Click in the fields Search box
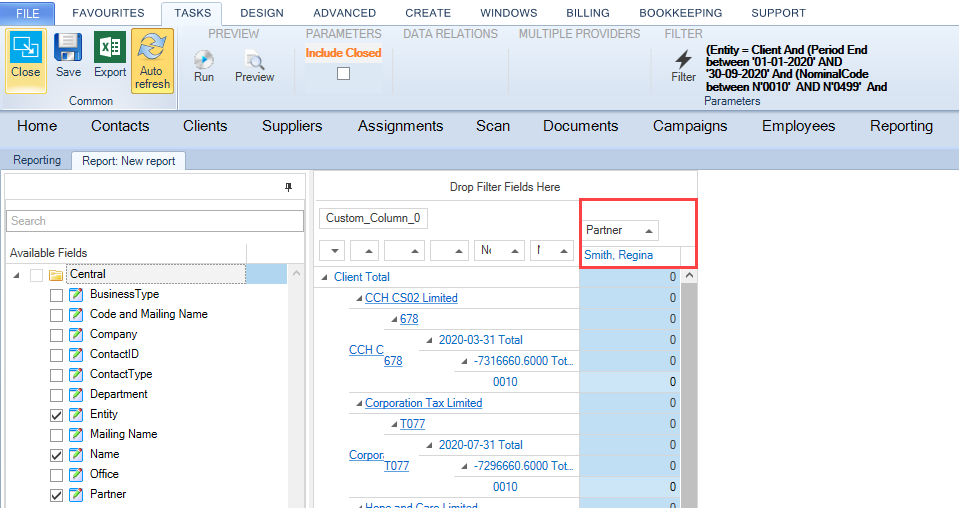 [x=155, y=221]
